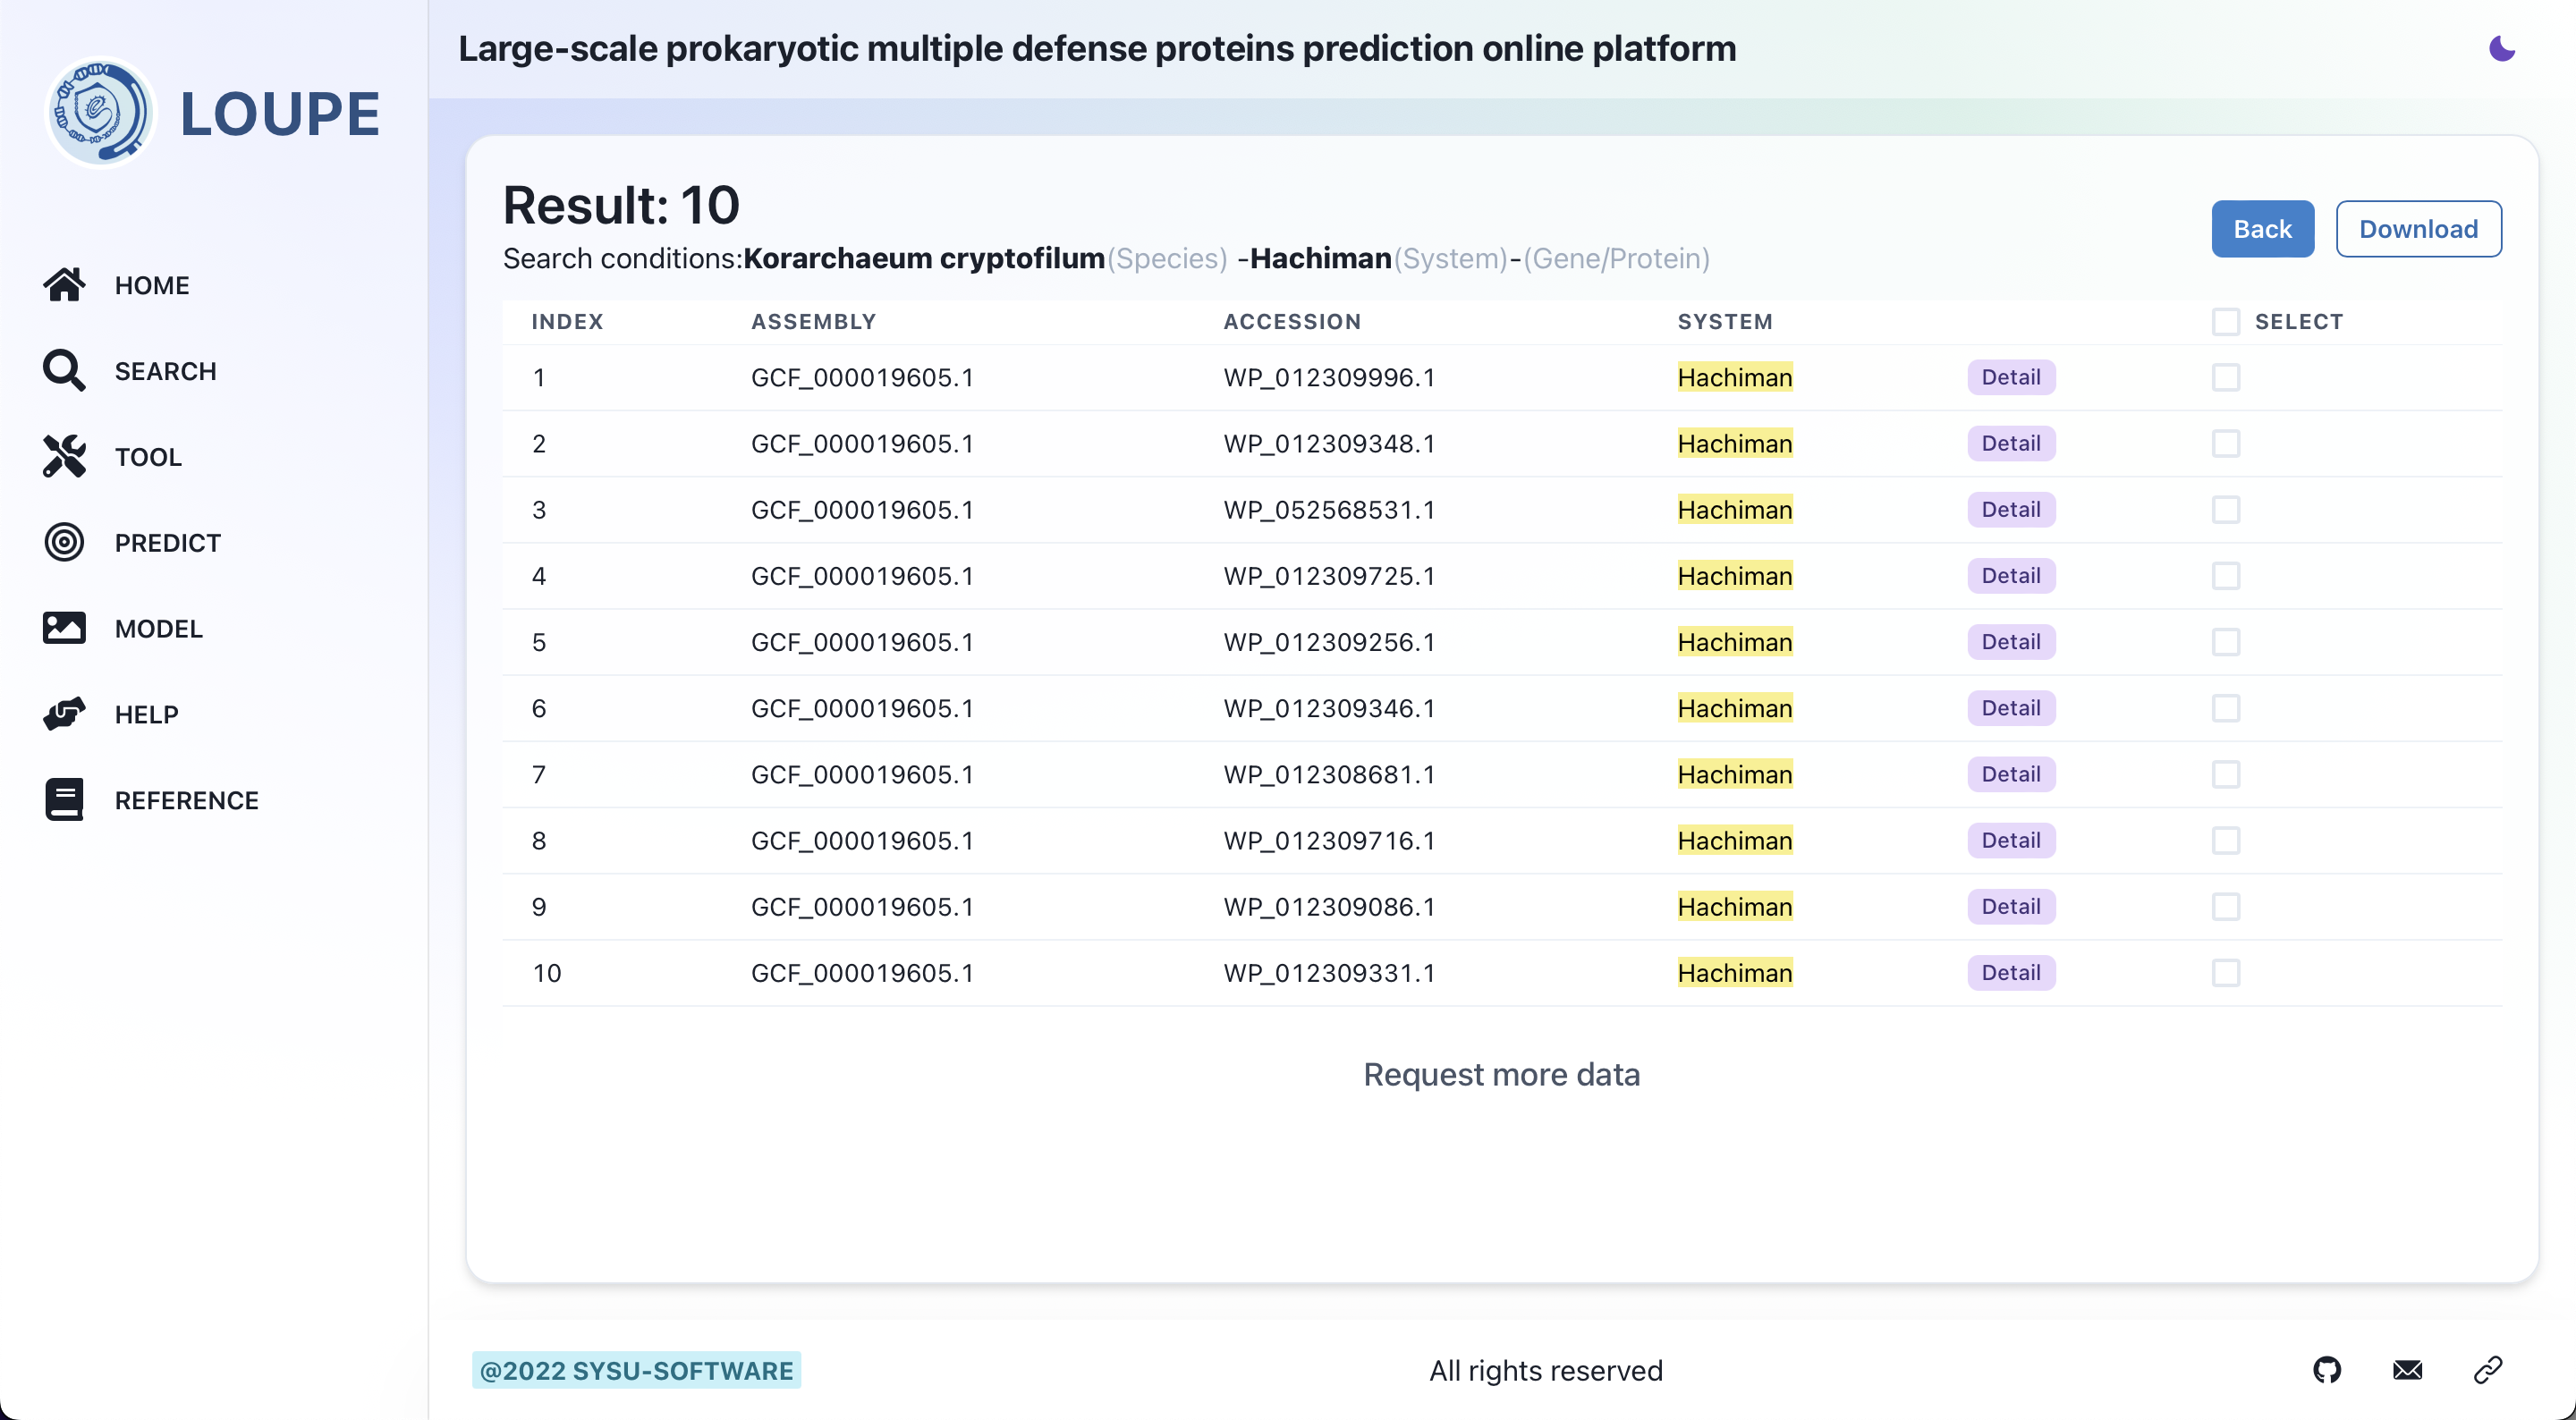The width and height of the screenshot is (2576, 1420).
Task: Click the ACCESSION column header
Action: (1292, 322)
